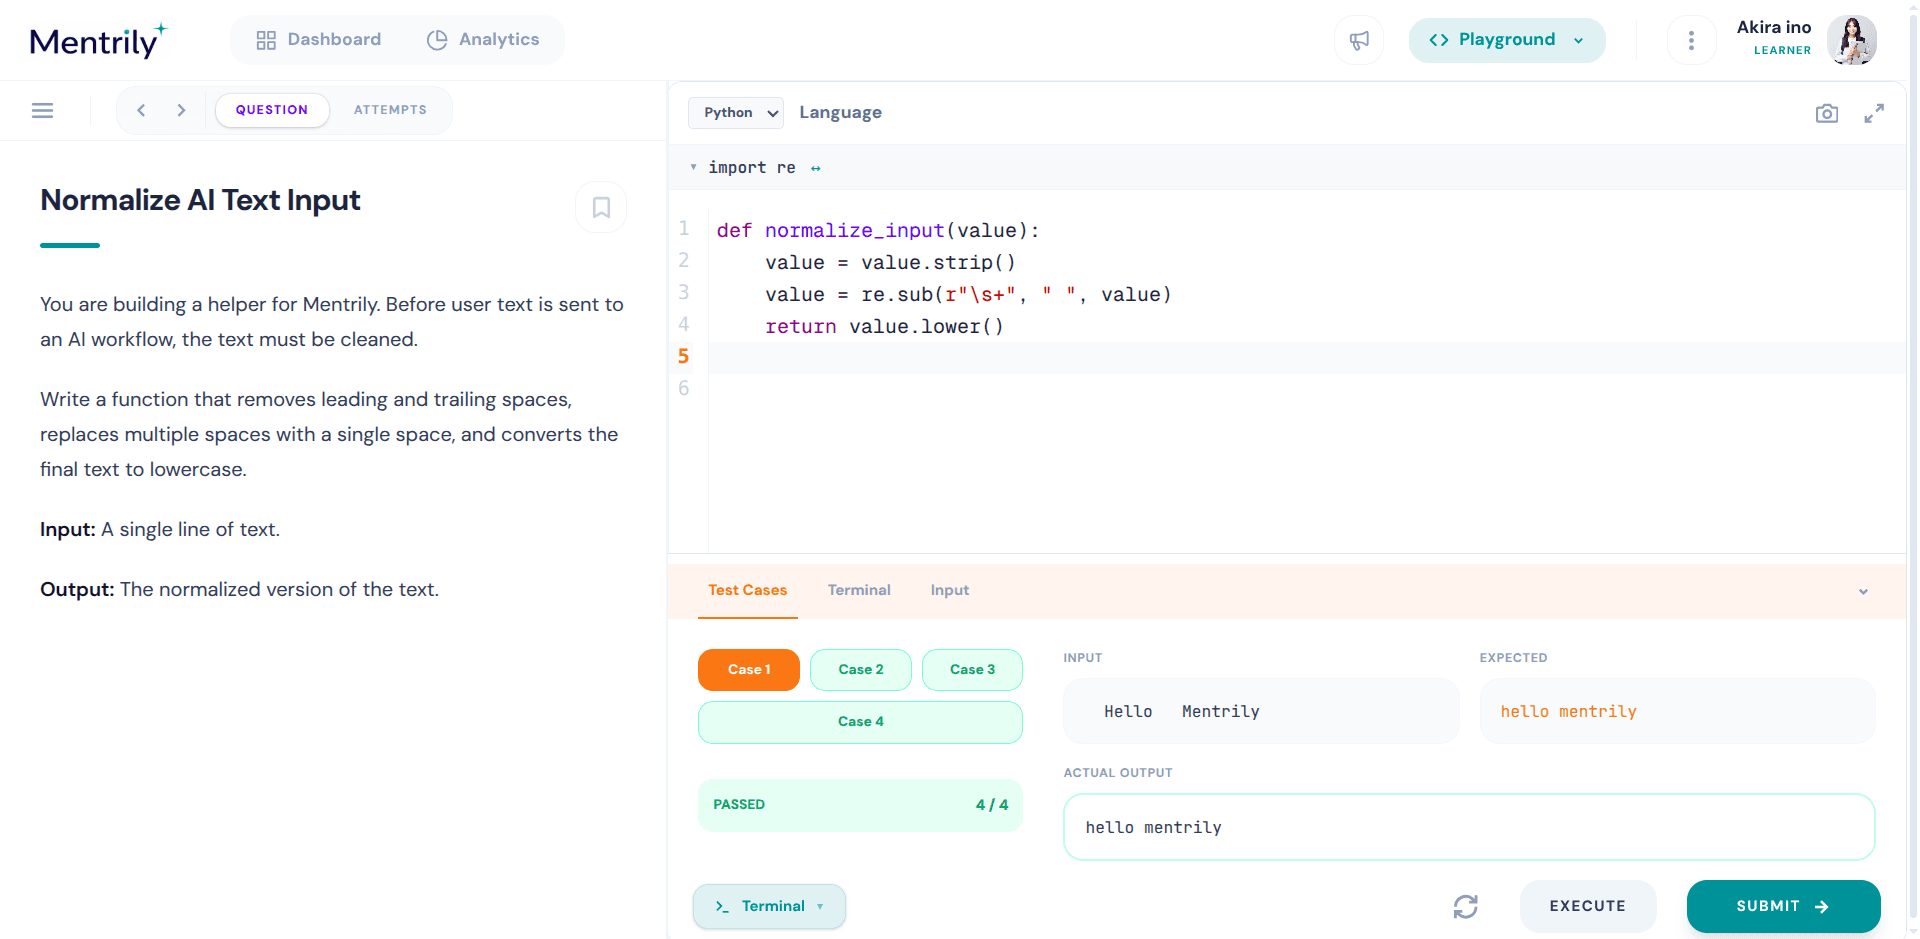Image resolution: width=1920 pixels, height=939 pixels.
Task: Click the expected value 'hello mentrily'
Action: click(1568, 712)
